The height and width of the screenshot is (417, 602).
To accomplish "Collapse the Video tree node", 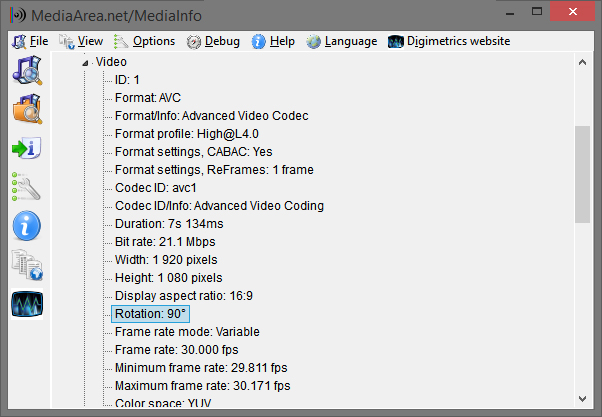I will pyautogui.click(x=85, y=63).
